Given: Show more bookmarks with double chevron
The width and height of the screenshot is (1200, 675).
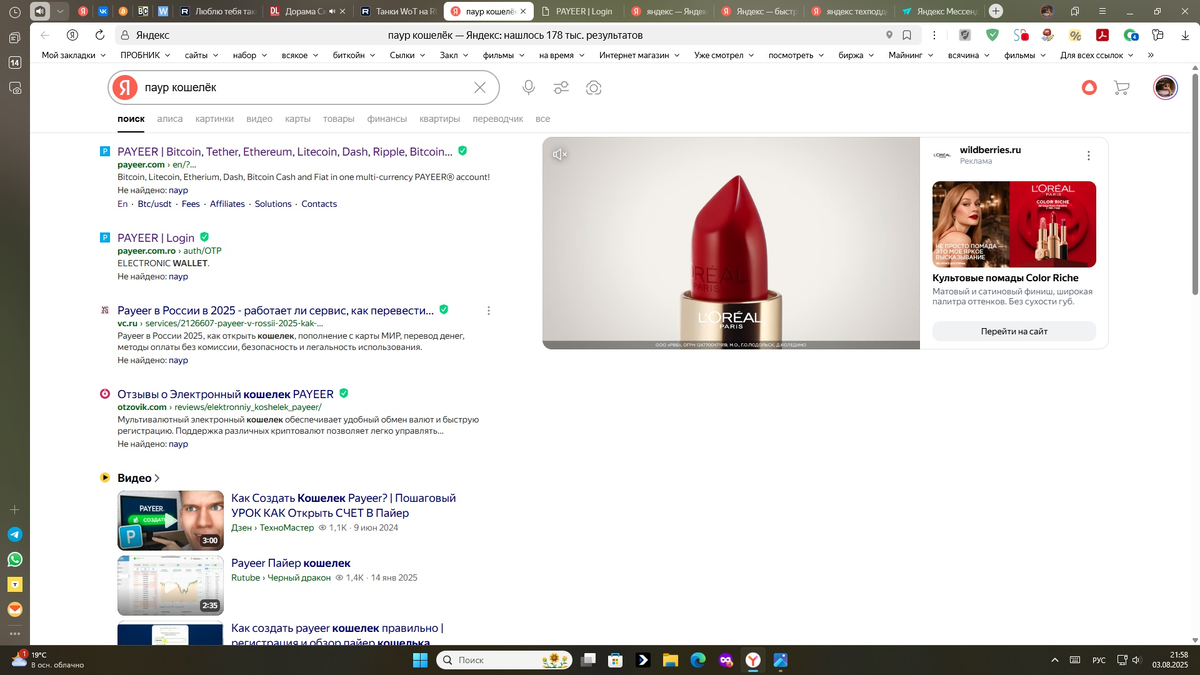Looking at the screenshot, I should [x=1151, y=55].
